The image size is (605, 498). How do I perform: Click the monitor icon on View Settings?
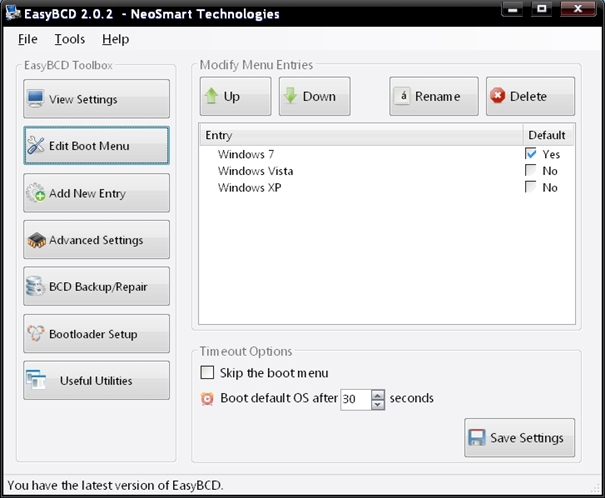pos(35,99)
